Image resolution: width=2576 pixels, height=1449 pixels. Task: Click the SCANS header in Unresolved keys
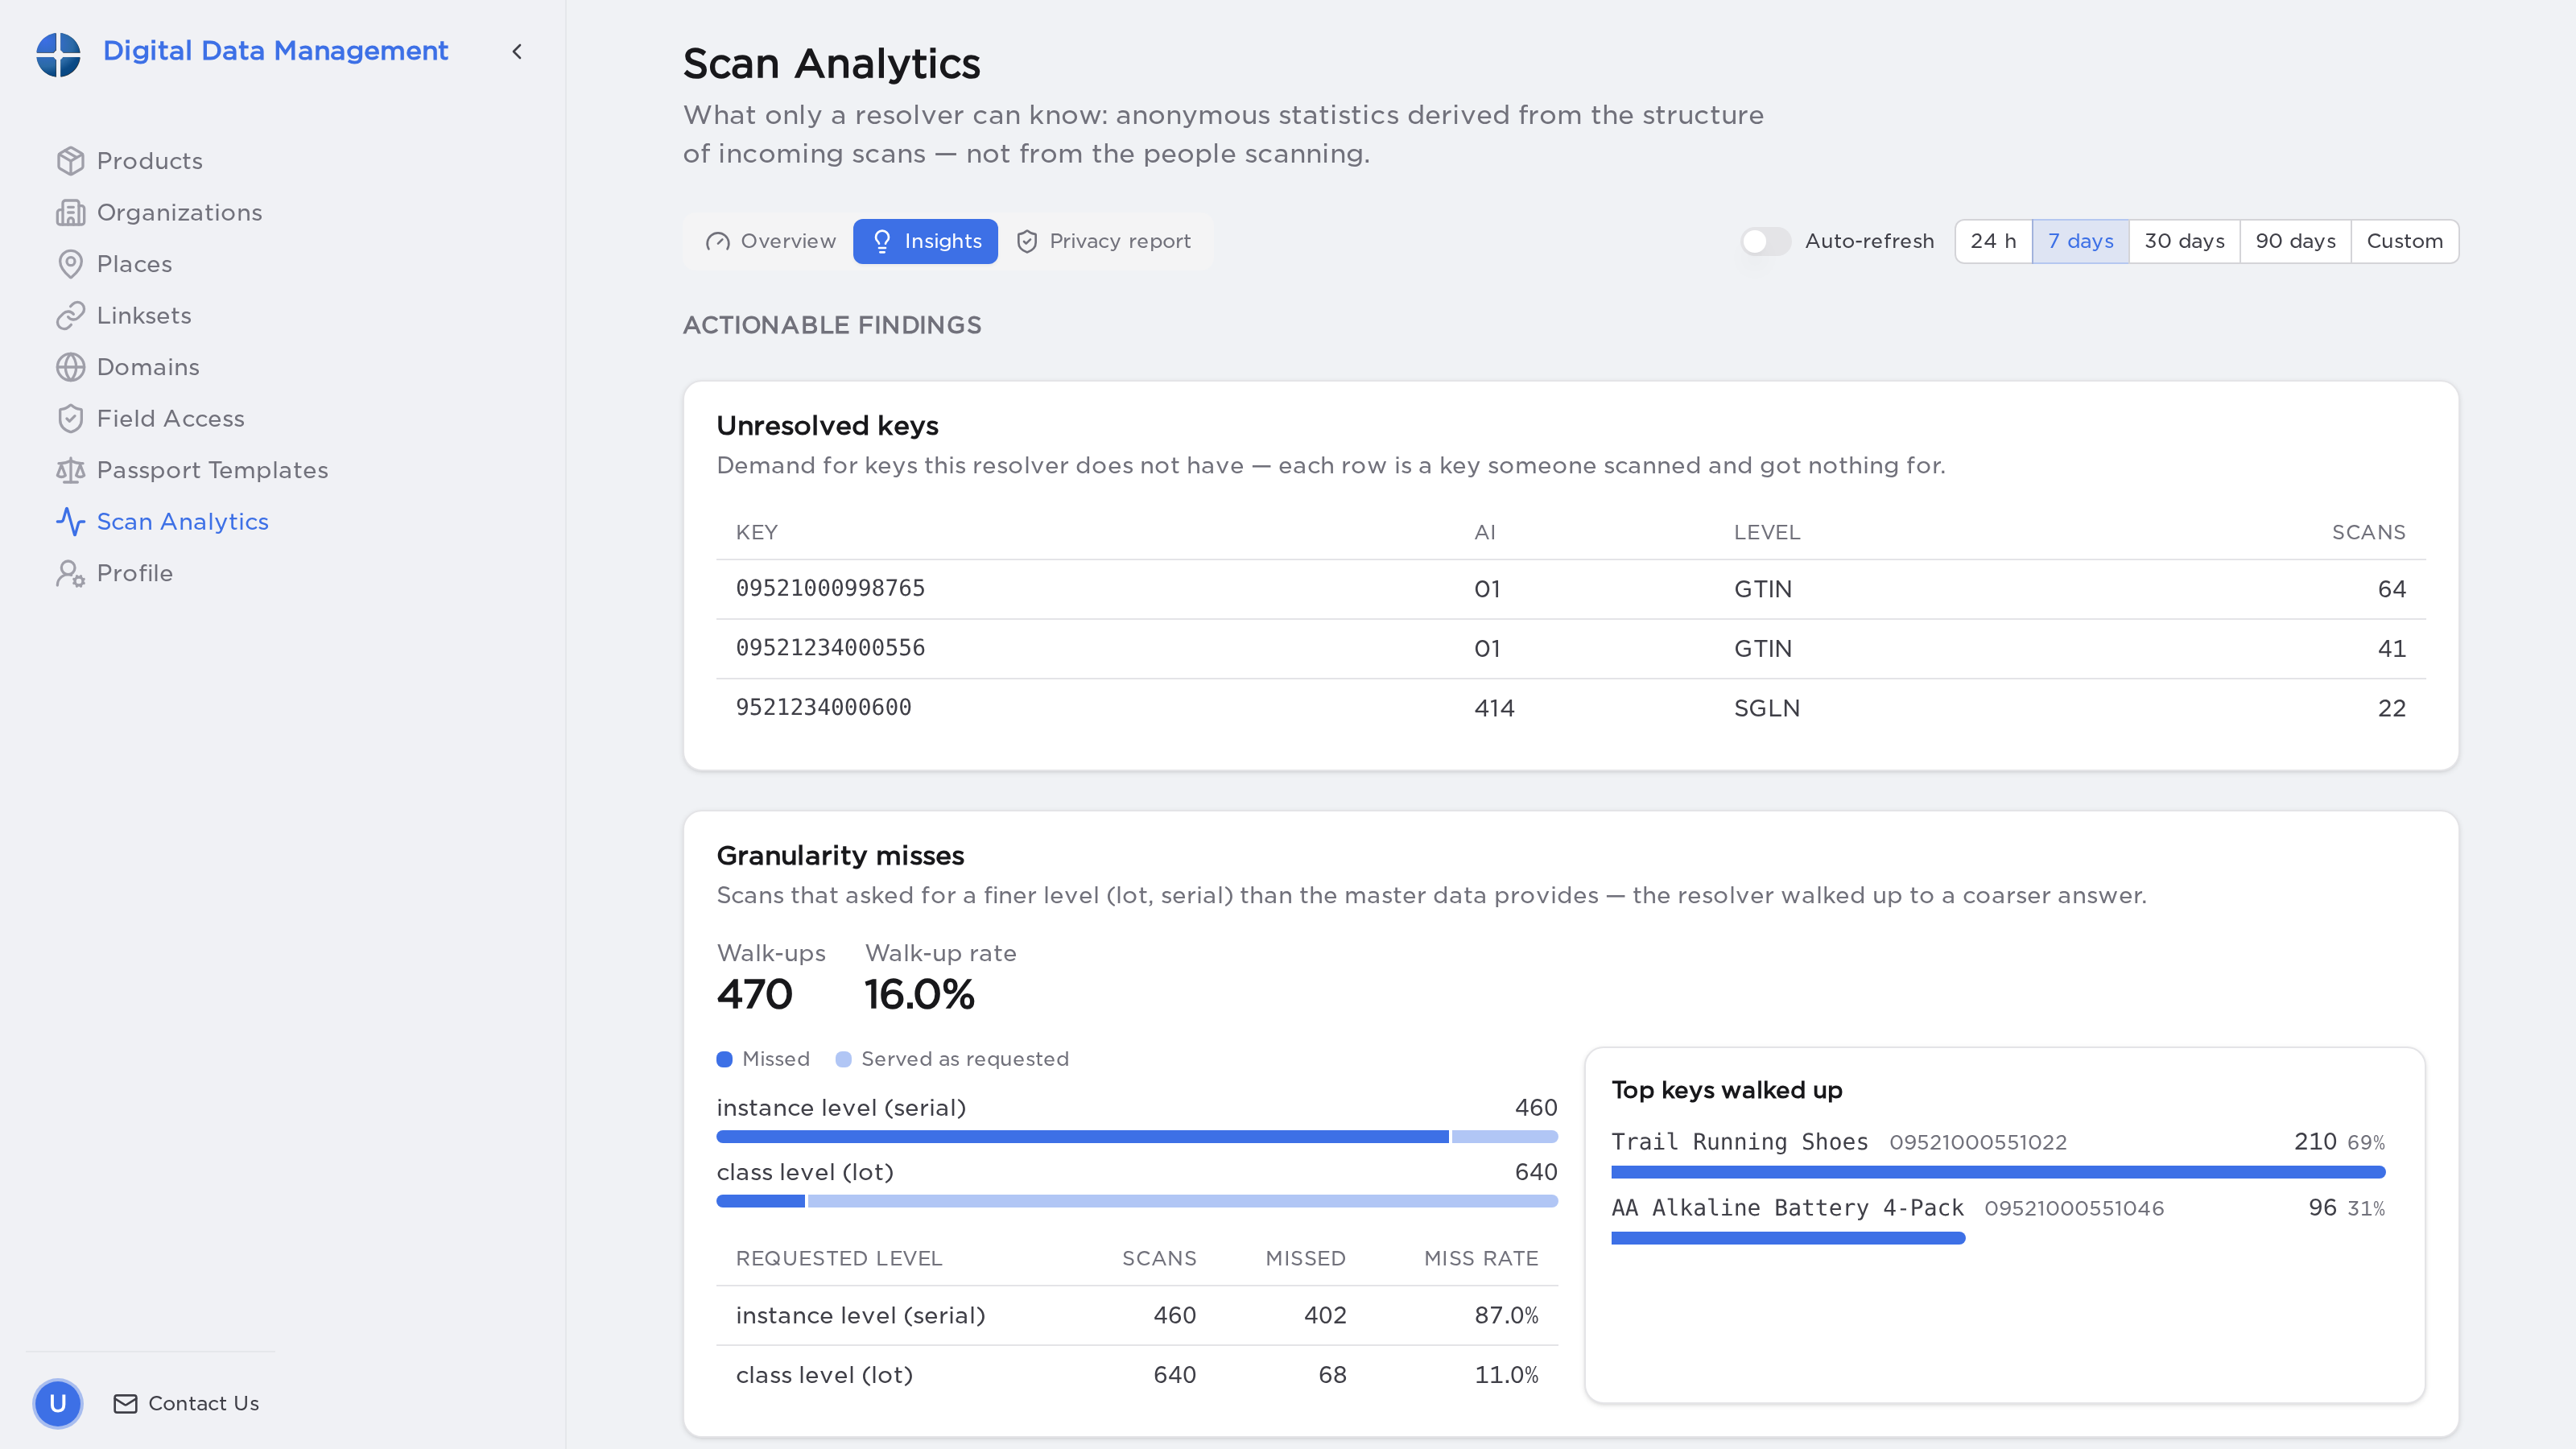click(x=2368, y=532)
